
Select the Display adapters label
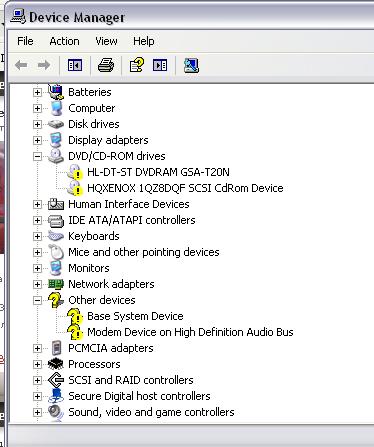coord(108,140)
